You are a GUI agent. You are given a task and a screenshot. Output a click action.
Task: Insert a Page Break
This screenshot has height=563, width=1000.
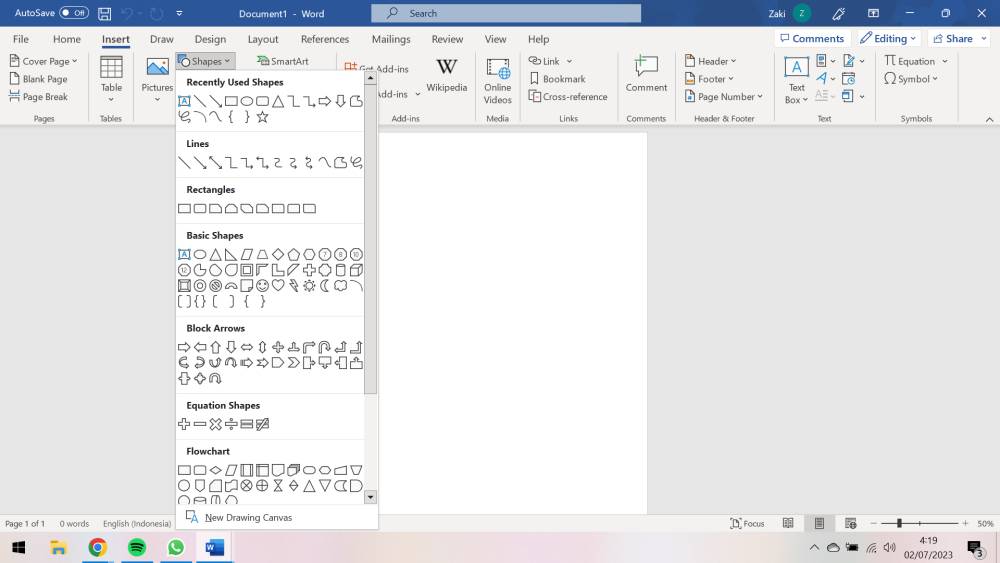(38, 97)
